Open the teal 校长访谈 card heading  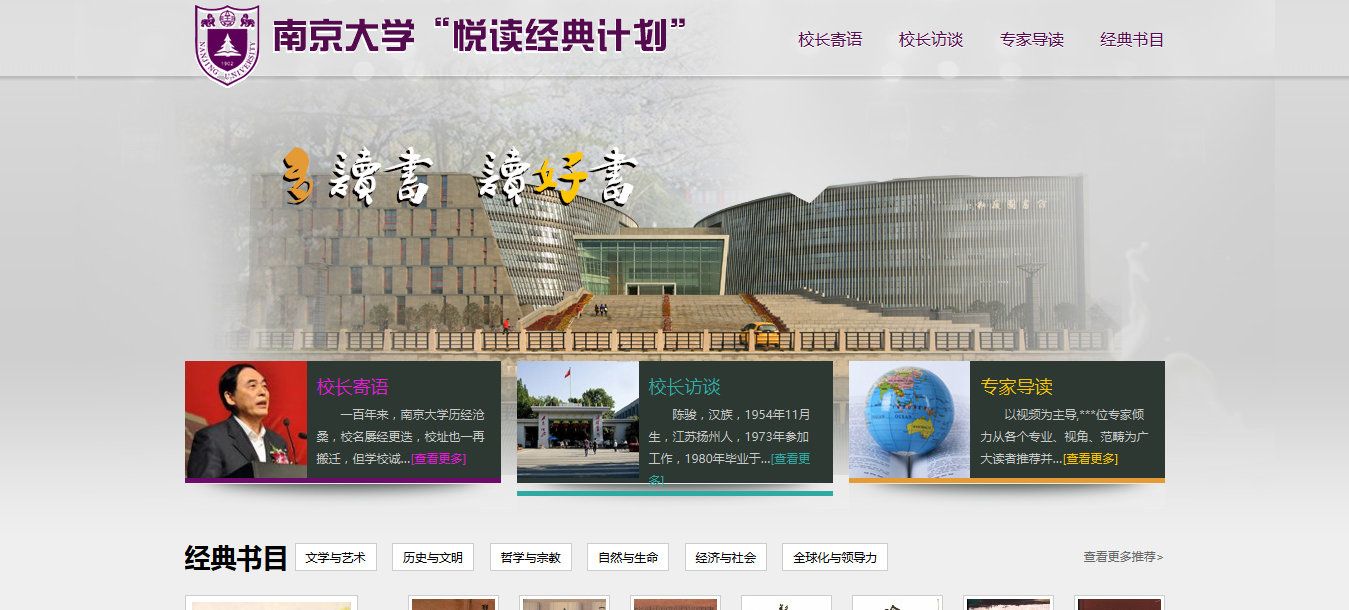(684, 387)
